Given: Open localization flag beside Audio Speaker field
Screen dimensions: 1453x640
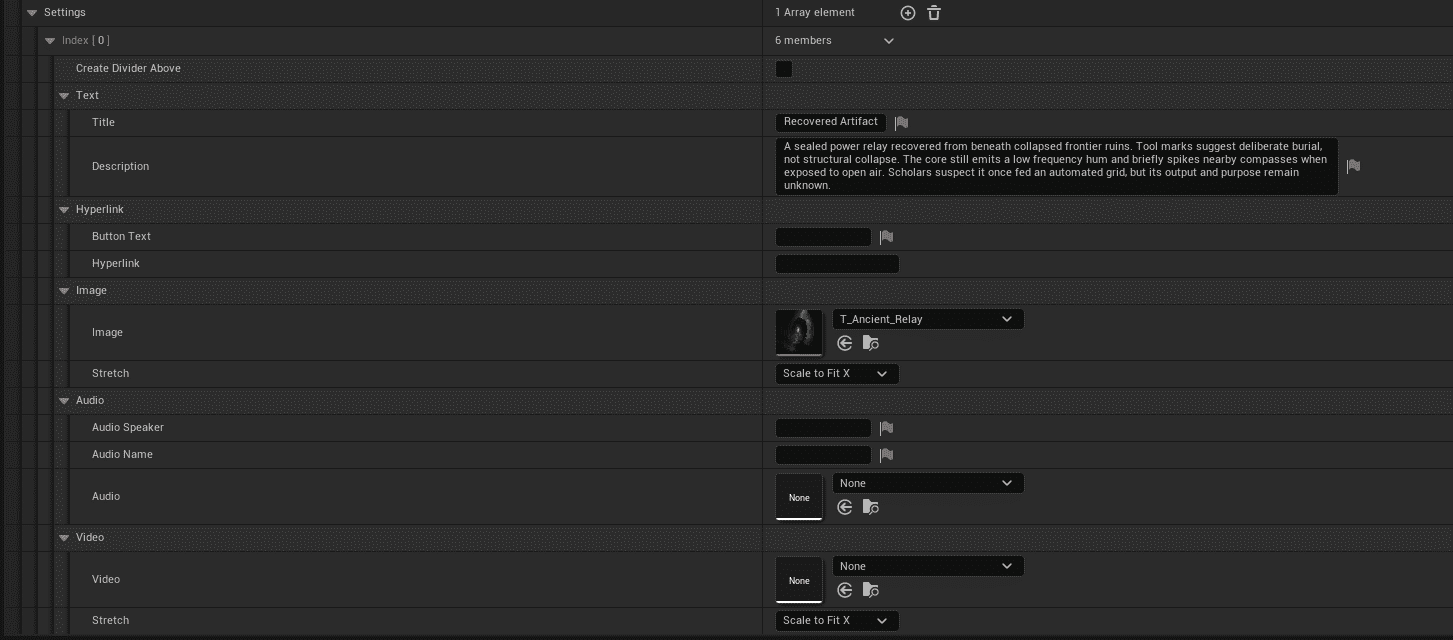Looking at the screenshot, I should [886, 428].
